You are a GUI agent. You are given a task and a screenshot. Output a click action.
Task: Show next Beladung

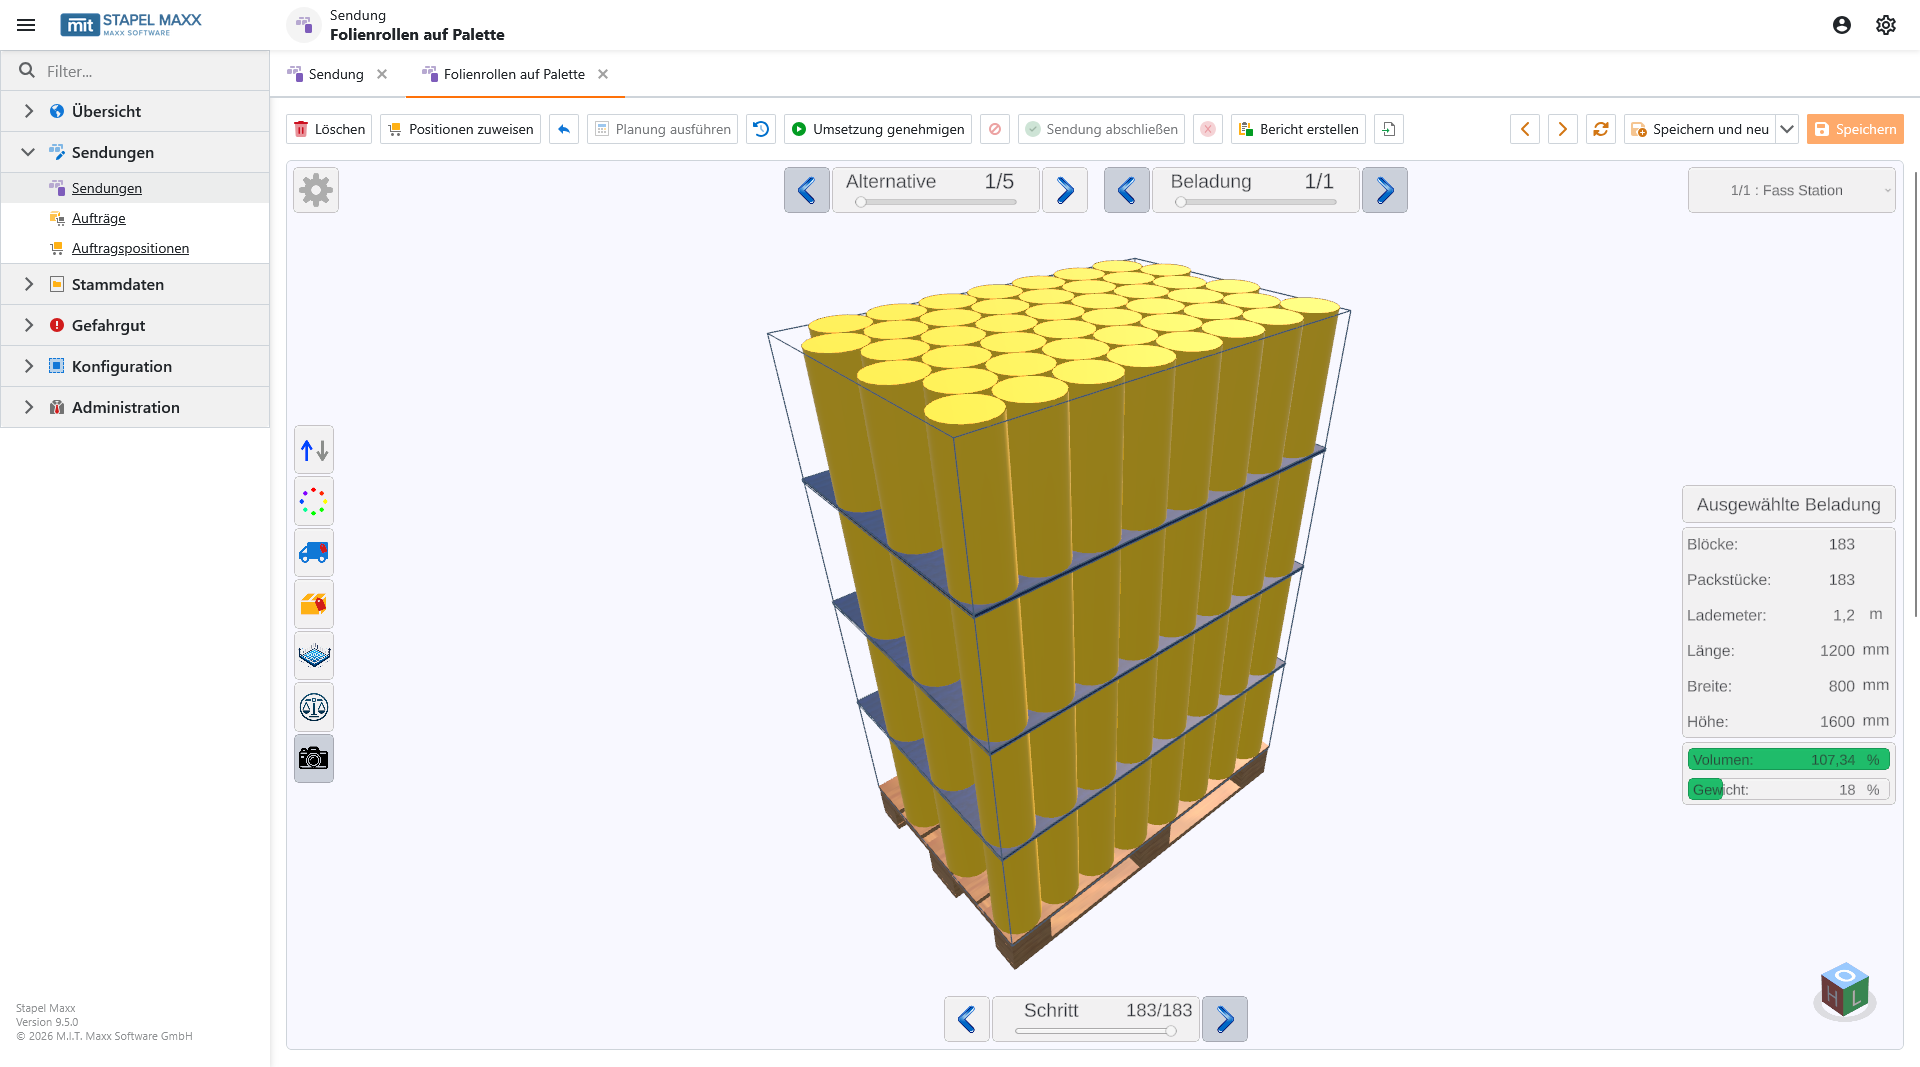coord(1385,190)
